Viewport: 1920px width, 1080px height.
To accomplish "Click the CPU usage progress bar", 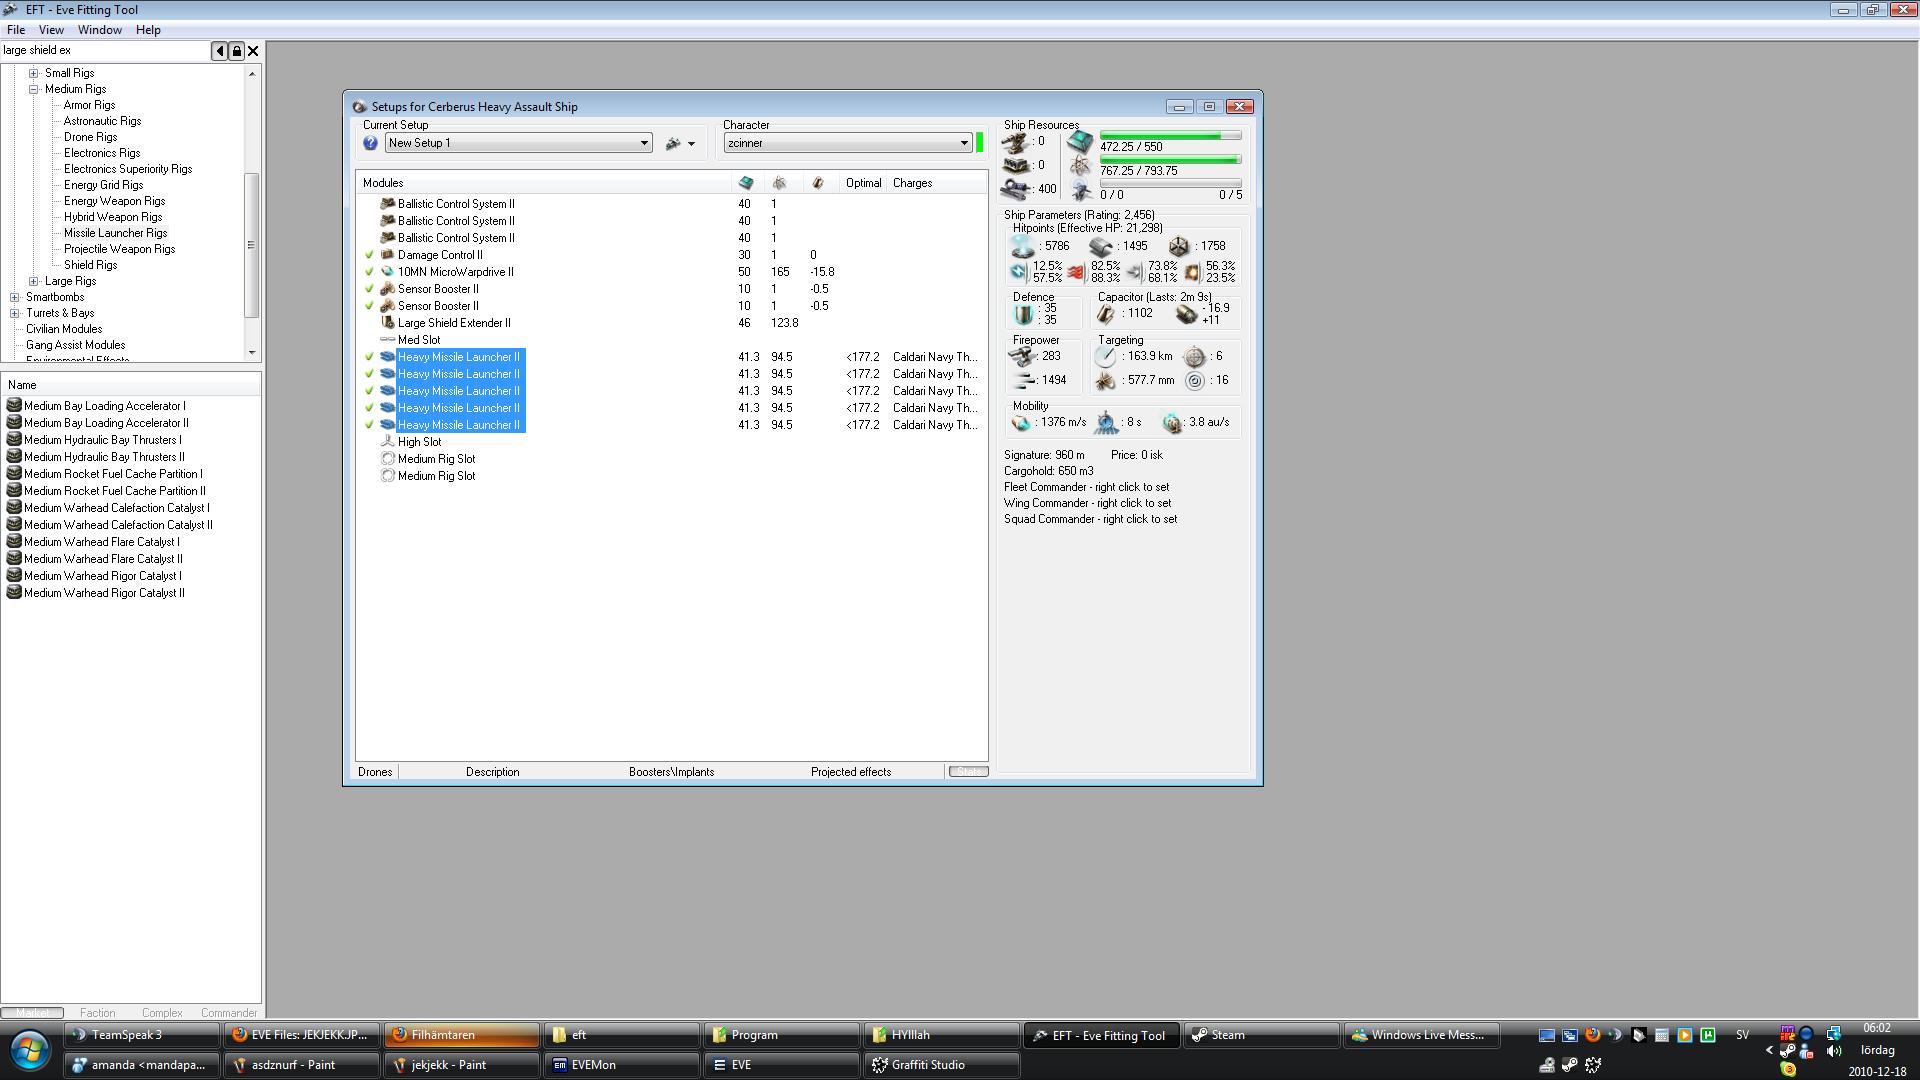I will (x=1170, y=135).
